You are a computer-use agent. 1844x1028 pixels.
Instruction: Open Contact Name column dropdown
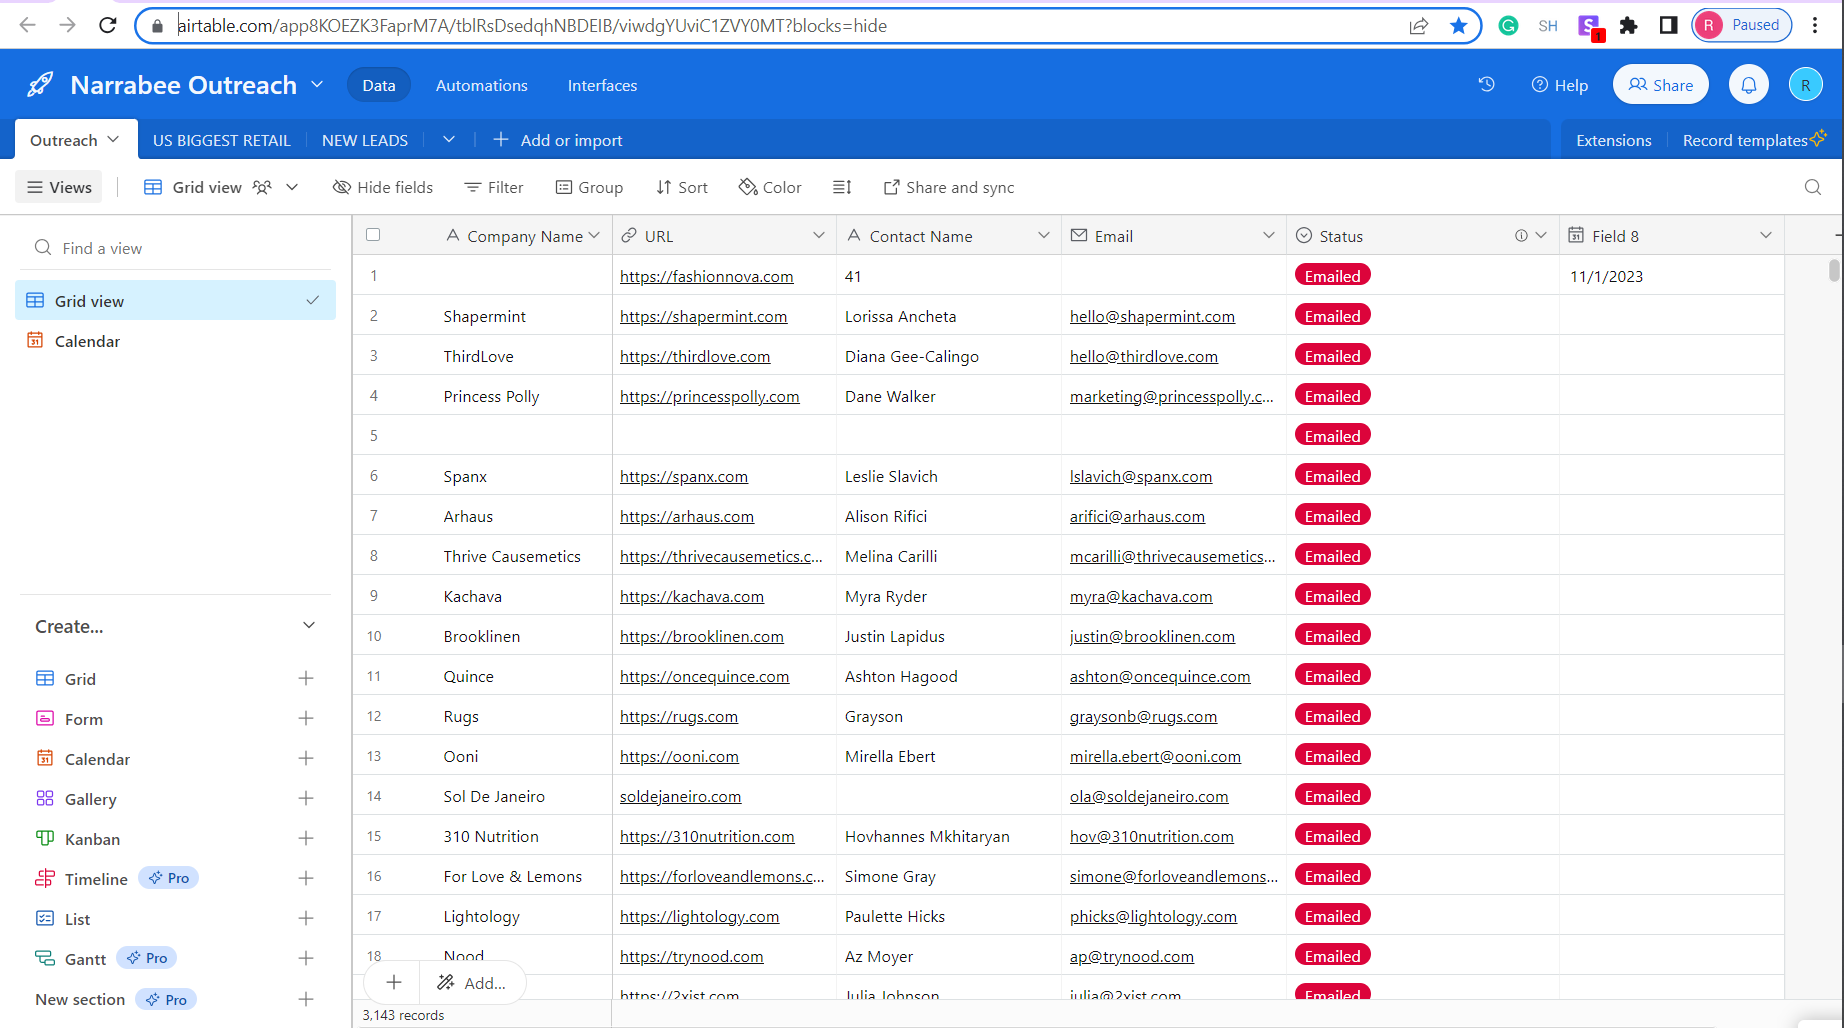[1044, 236]
